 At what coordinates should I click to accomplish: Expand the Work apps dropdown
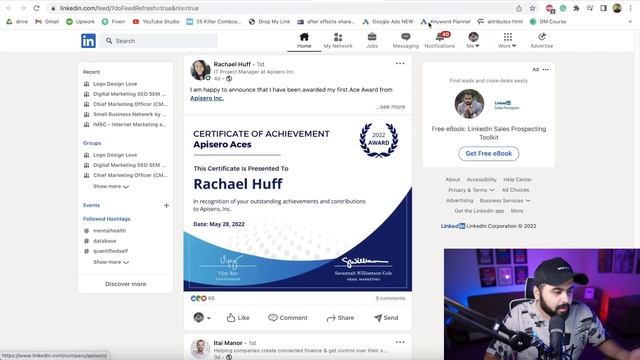tap(507, 41)
